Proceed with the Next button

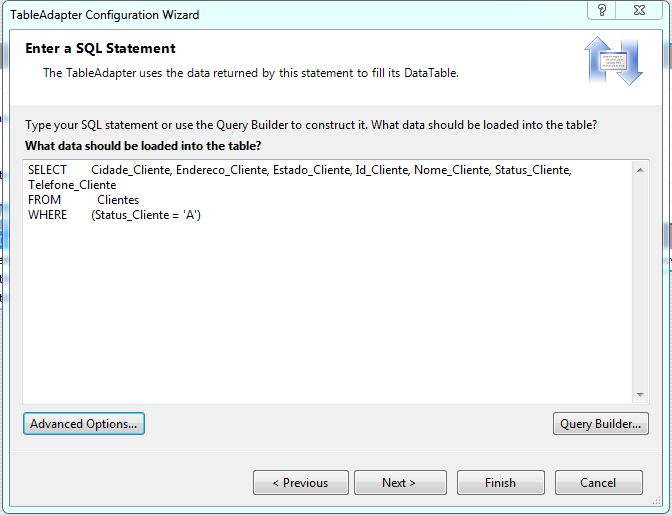point(399,483)
